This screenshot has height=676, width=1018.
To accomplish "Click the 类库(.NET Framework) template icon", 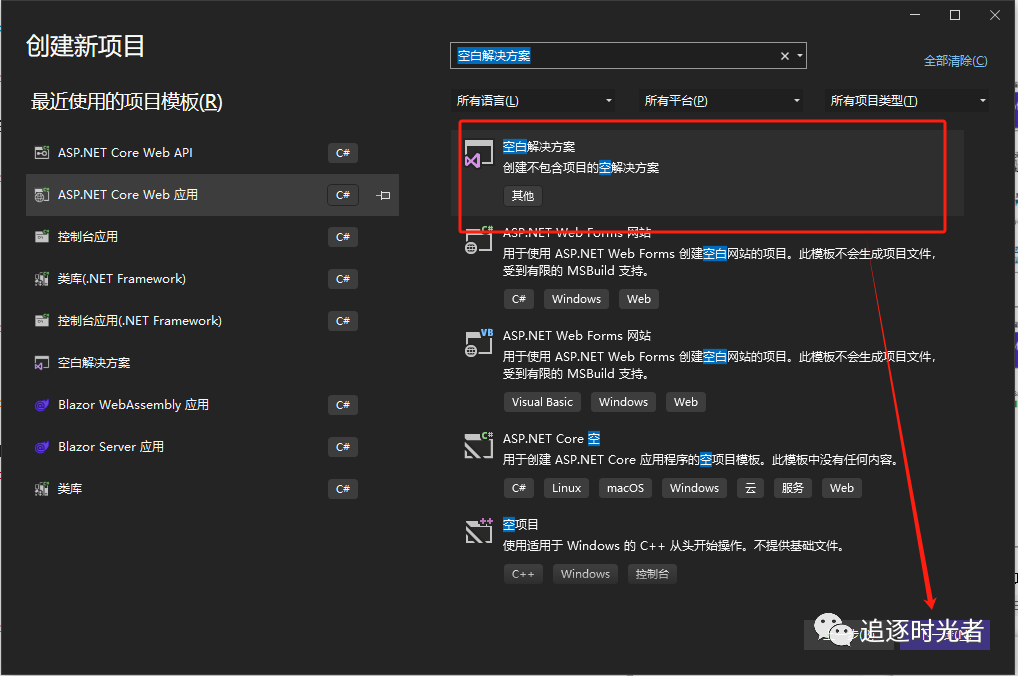I will coord(42,279).
